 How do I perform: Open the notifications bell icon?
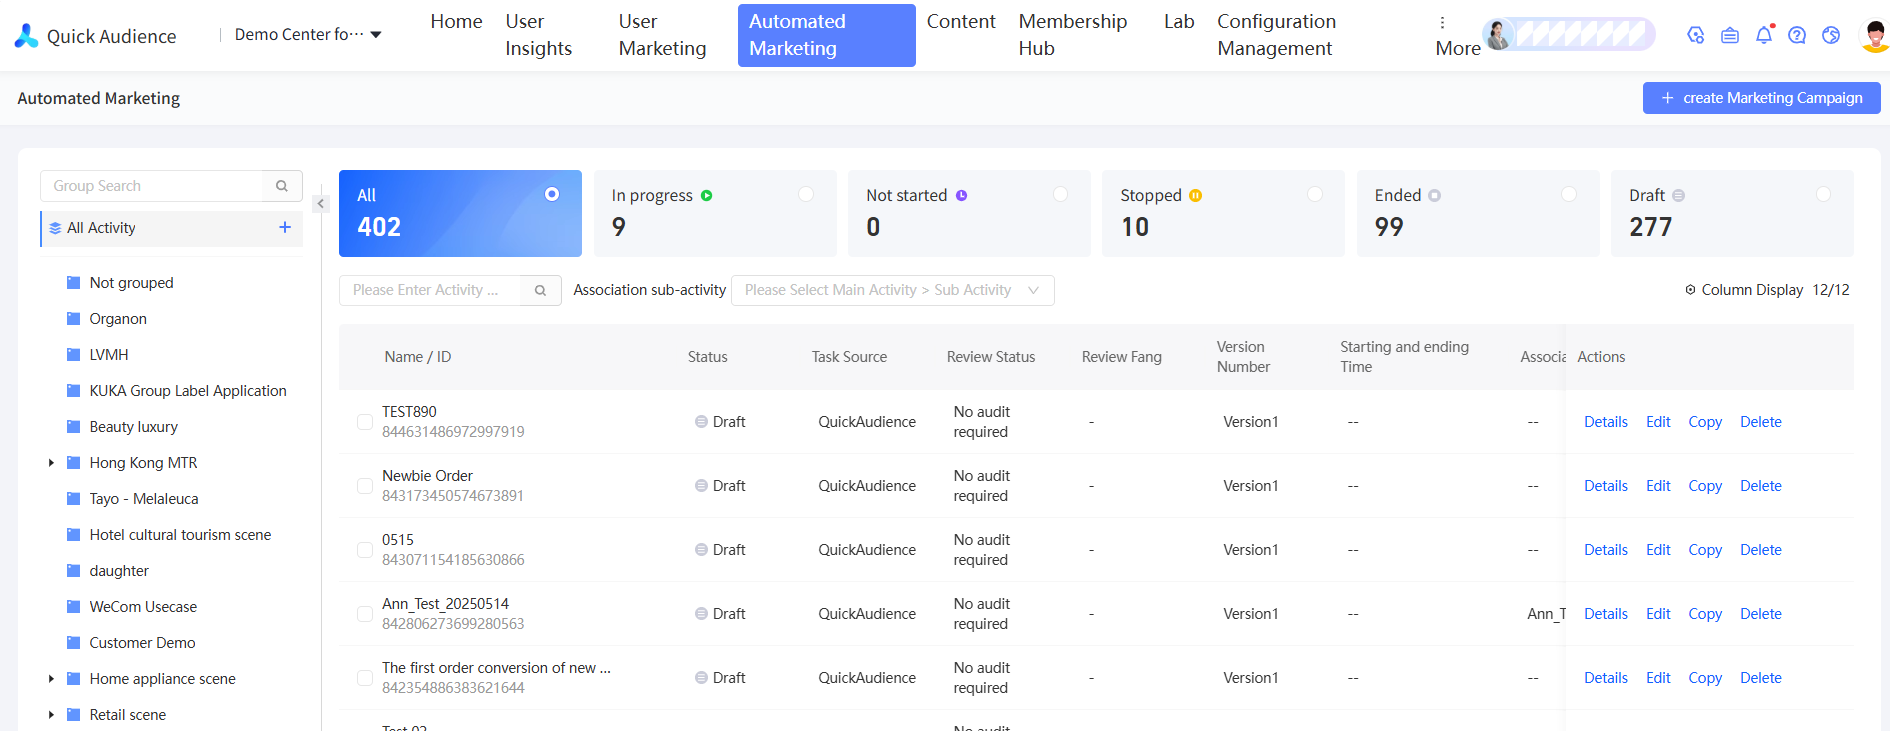1764,36
